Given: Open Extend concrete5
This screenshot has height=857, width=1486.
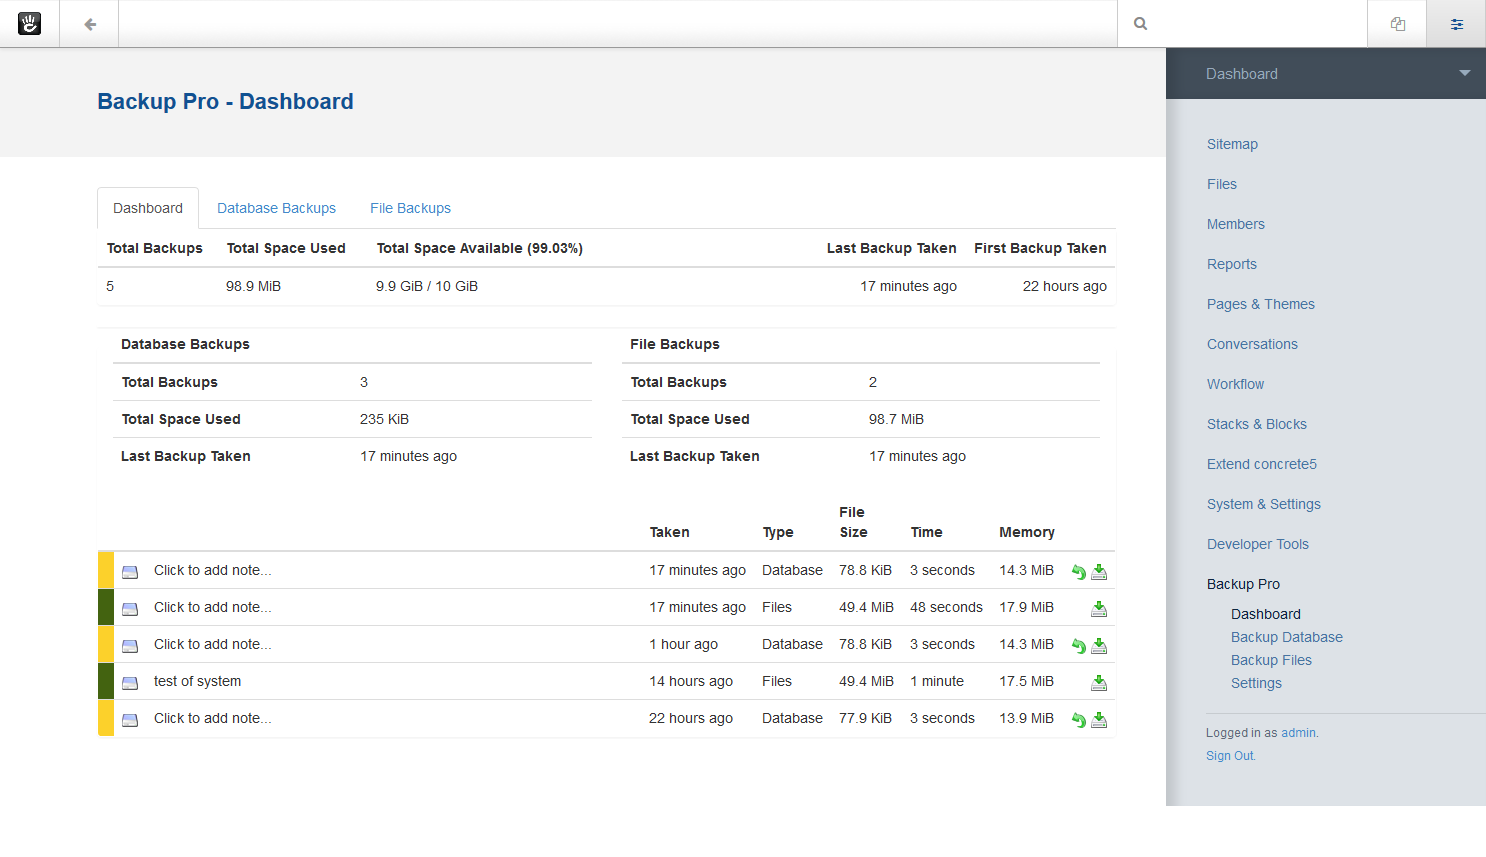Looking at the screenshot, I should [x=1262, y=464].
